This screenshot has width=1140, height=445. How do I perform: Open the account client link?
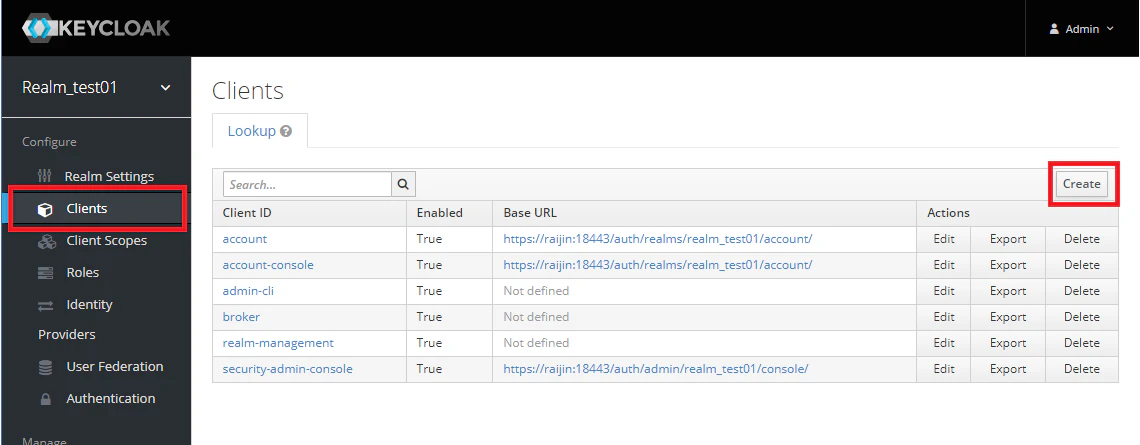244,238
